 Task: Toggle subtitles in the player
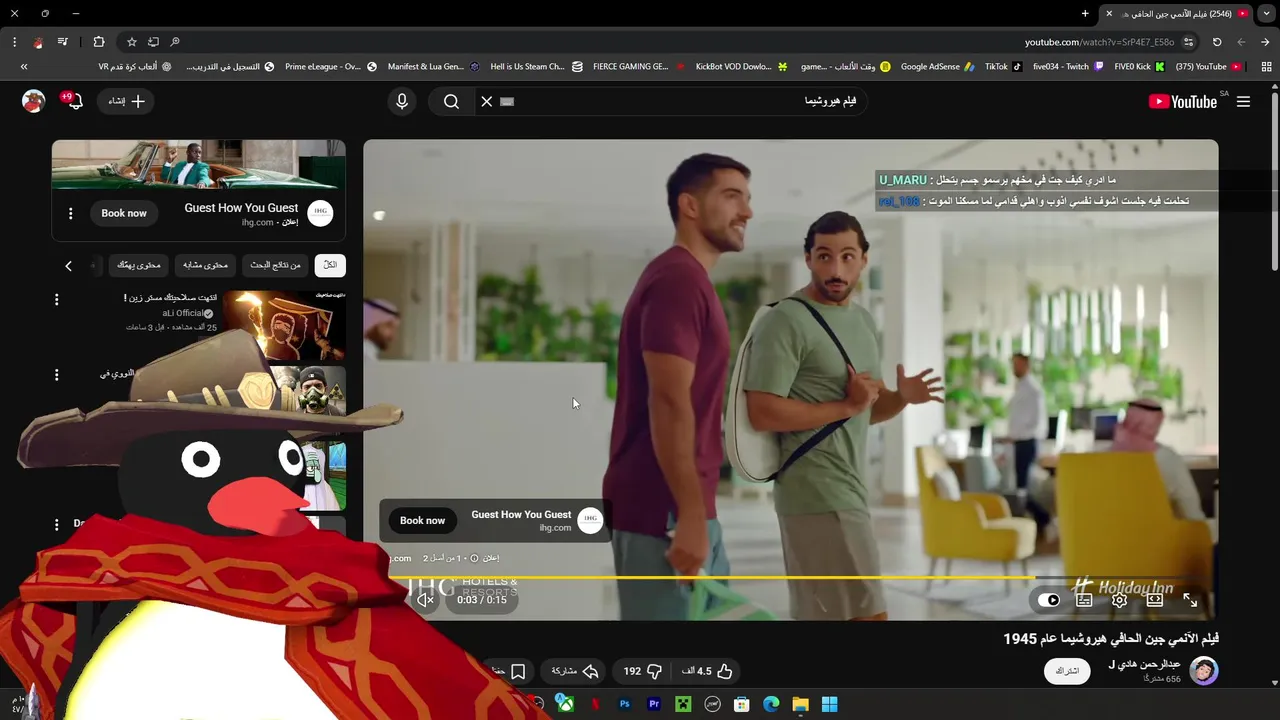[1084, 600]
